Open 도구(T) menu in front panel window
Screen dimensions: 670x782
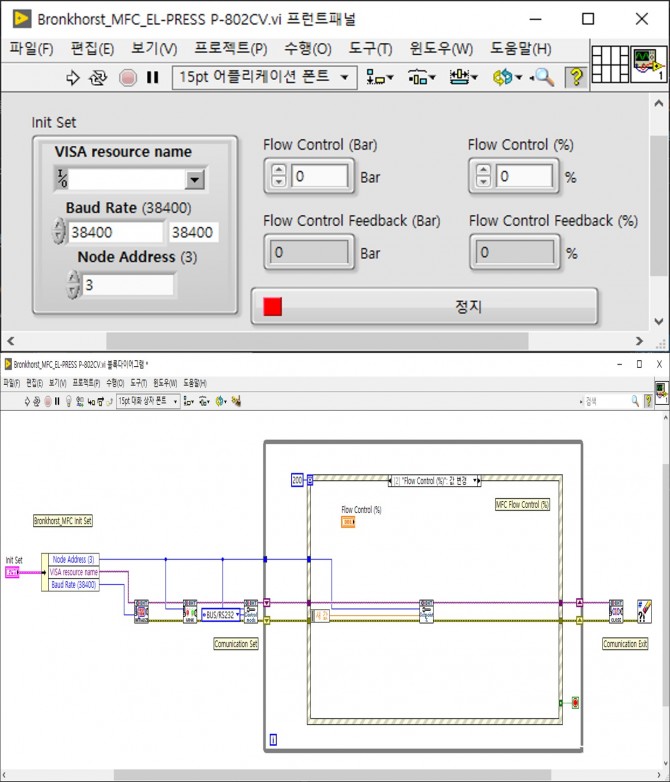point(370,49)
